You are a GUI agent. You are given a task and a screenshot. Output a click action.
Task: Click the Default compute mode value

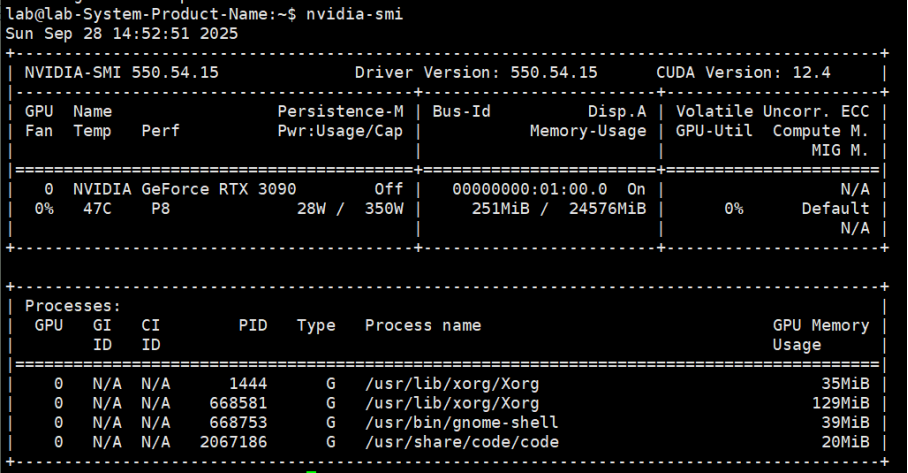coord(836,208)
